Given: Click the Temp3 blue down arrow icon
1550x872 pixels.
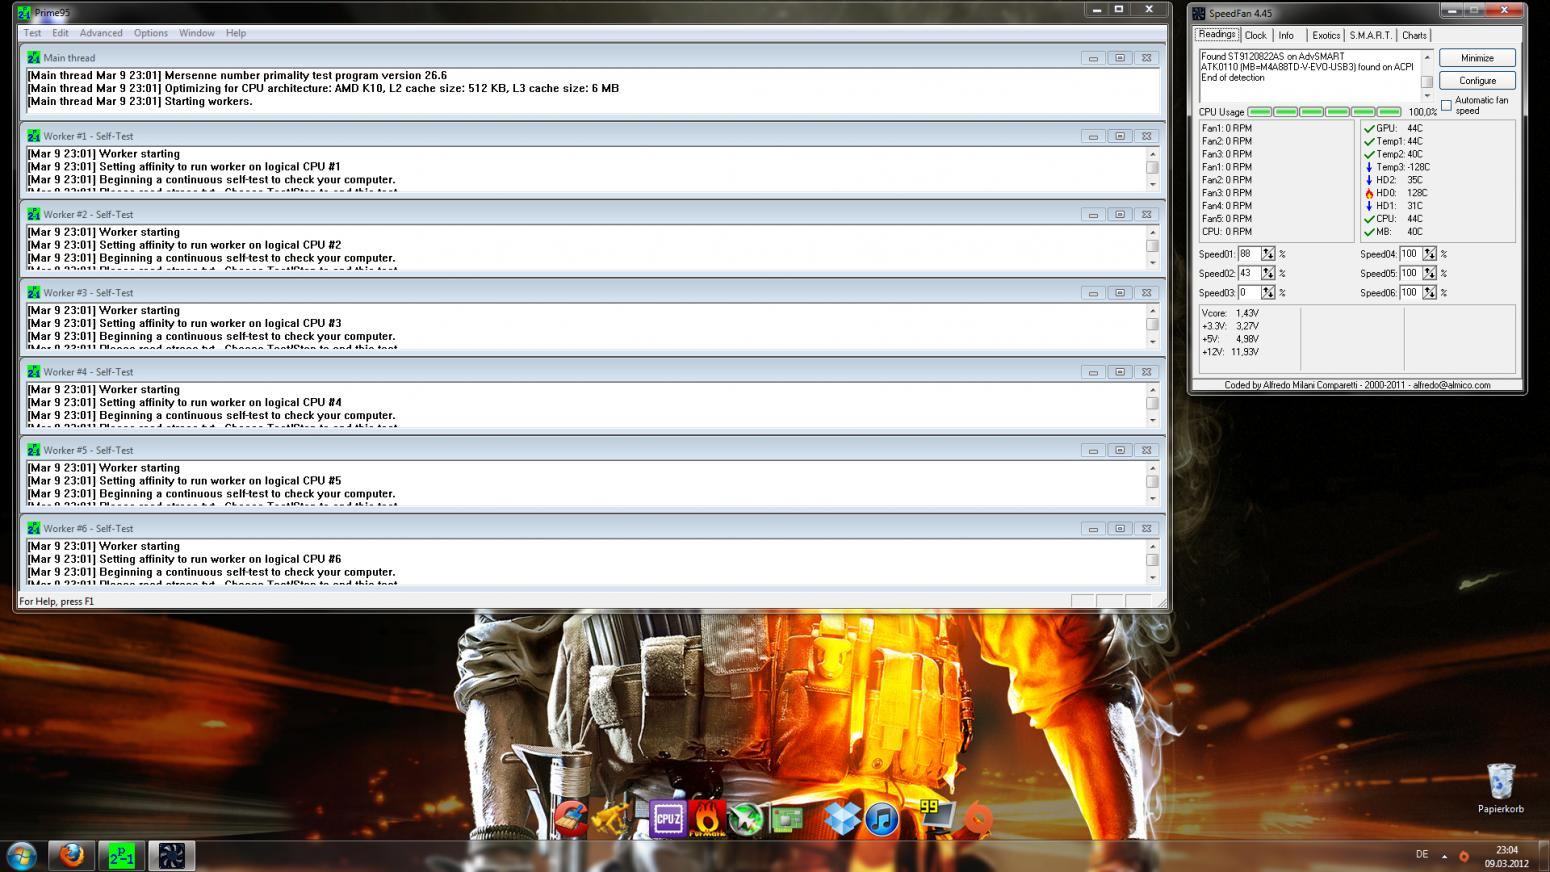Looking at the screenshot, I should tap(1369, 167).
